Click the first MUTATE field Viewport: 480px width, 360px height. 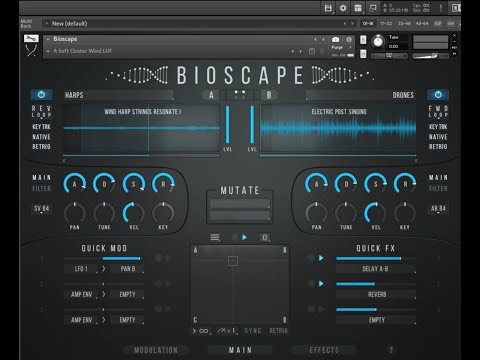point(240,204)
